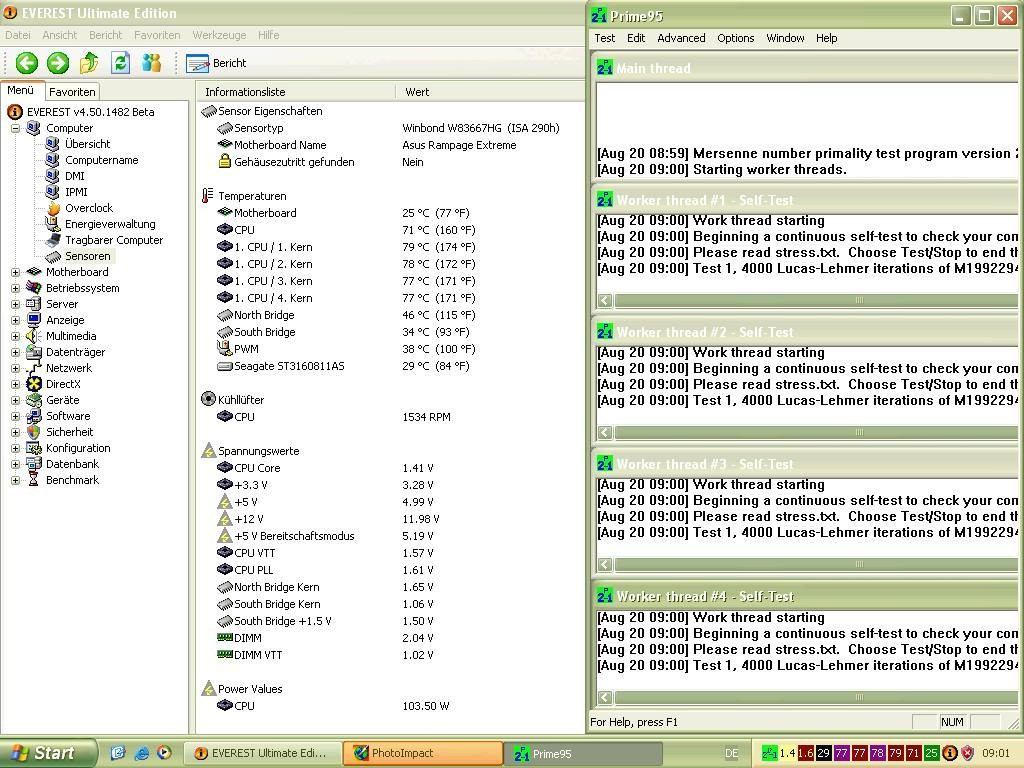This screenshot has height=768, width=1024.
Task: Select Tragbarer Computer in the tree
Action: point(114,240)
